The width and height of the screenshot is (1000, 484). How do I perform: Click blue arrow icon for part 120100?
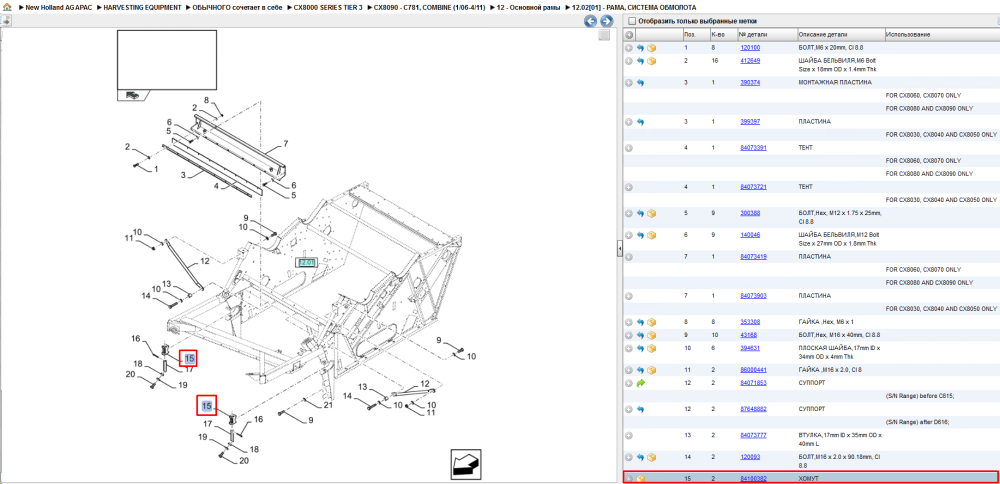[640, 48]
